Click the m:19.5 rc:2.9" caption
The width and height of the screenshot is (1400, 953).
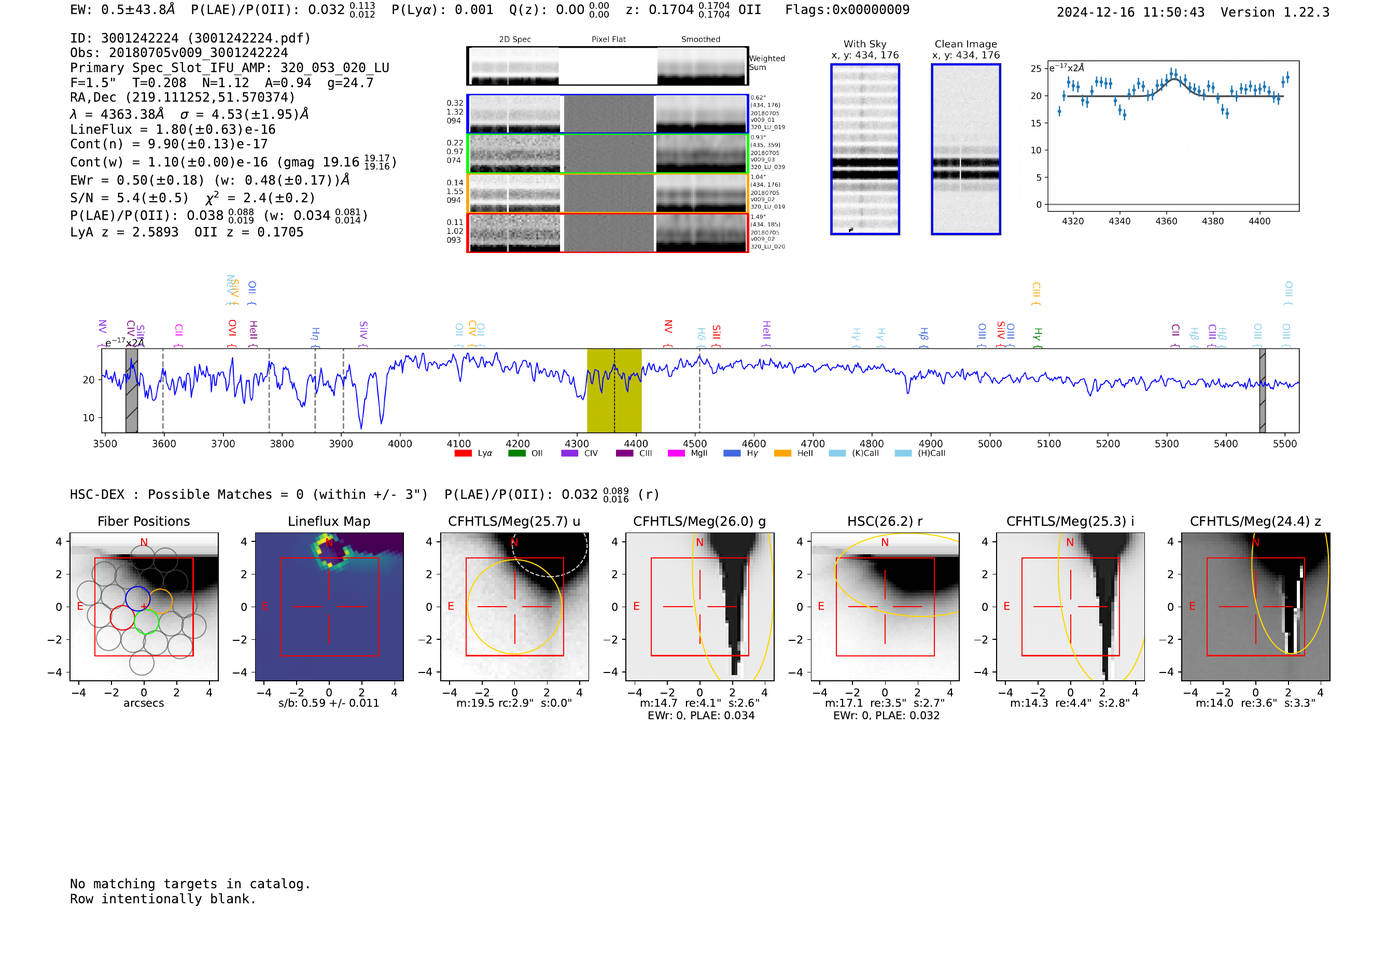coord(514,703)
